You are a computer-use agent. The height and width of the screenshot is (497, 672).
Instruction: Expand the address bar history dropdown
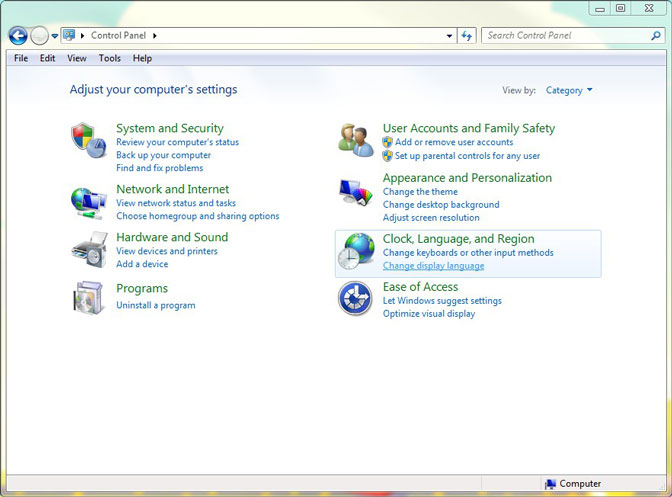(x=449, y=36)
